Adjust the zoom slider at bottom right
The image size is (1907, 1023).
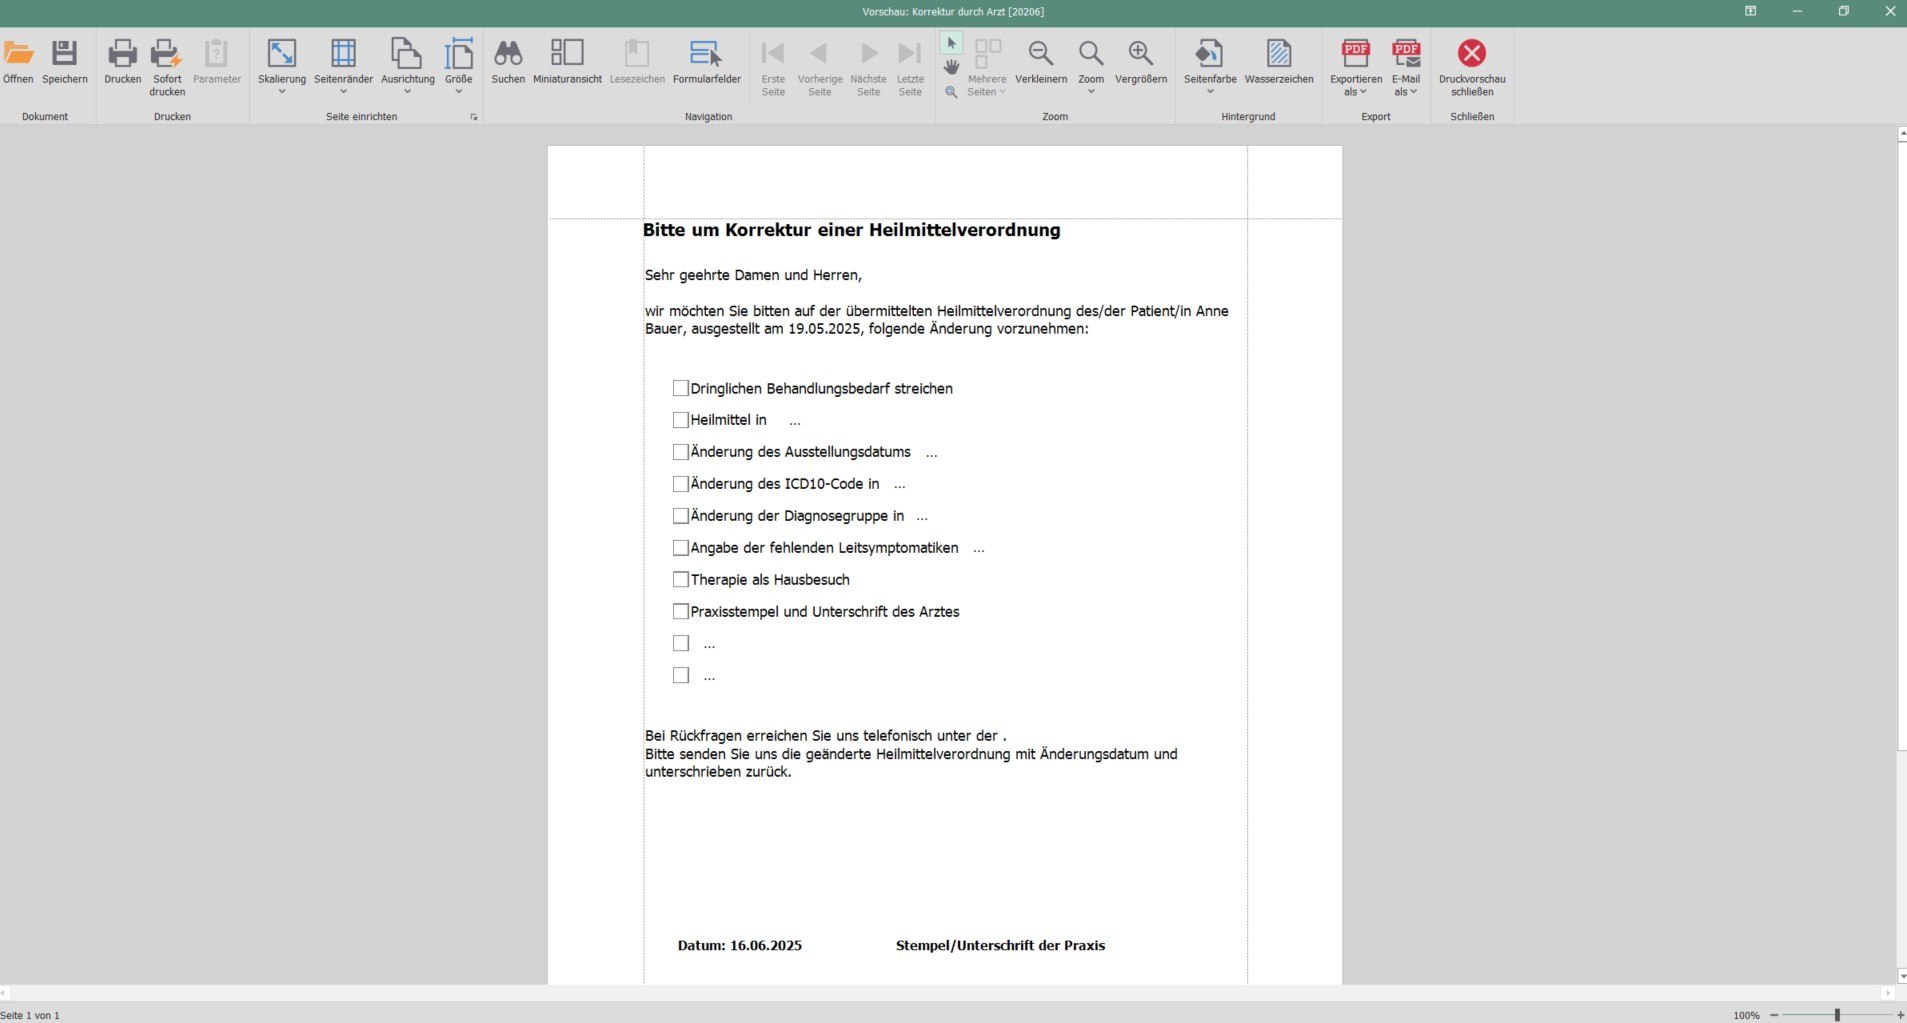pyautogui.click(x=1836, y=1014)
